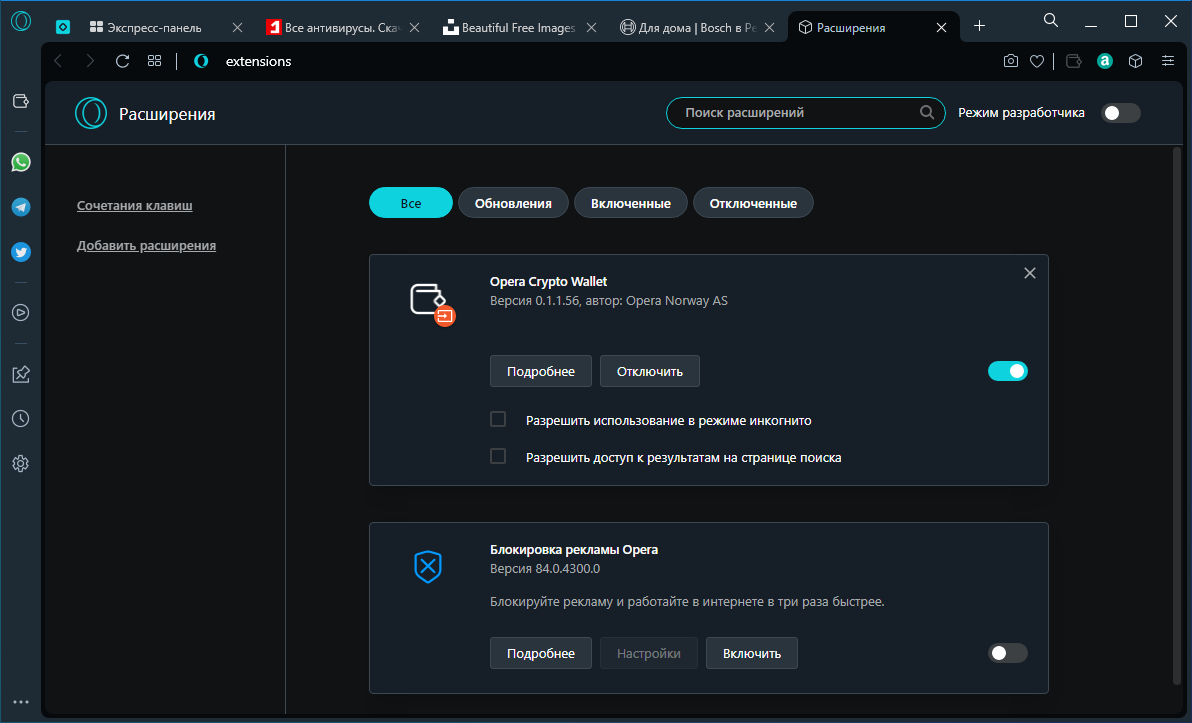Reload the extensions page

coord(122,61)
